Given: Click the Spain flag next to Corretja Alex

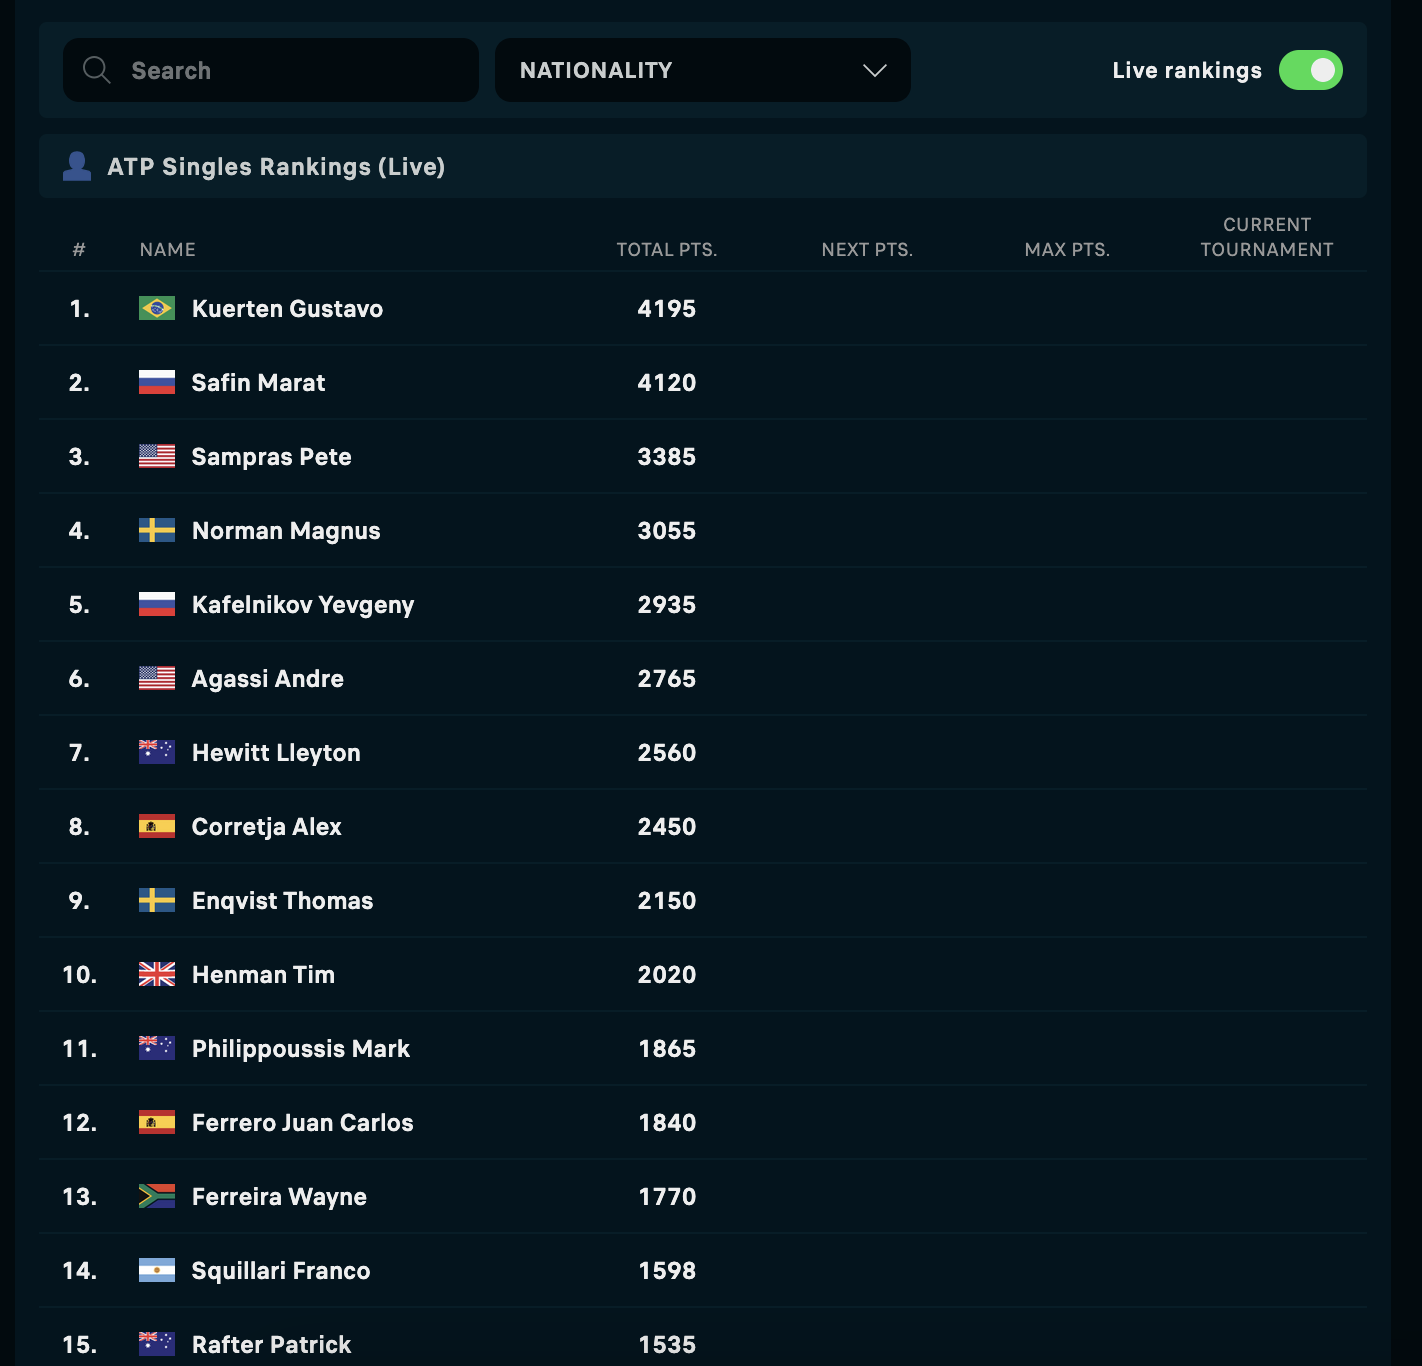Looking at the screenshot, I should click(x=157, y=826).
